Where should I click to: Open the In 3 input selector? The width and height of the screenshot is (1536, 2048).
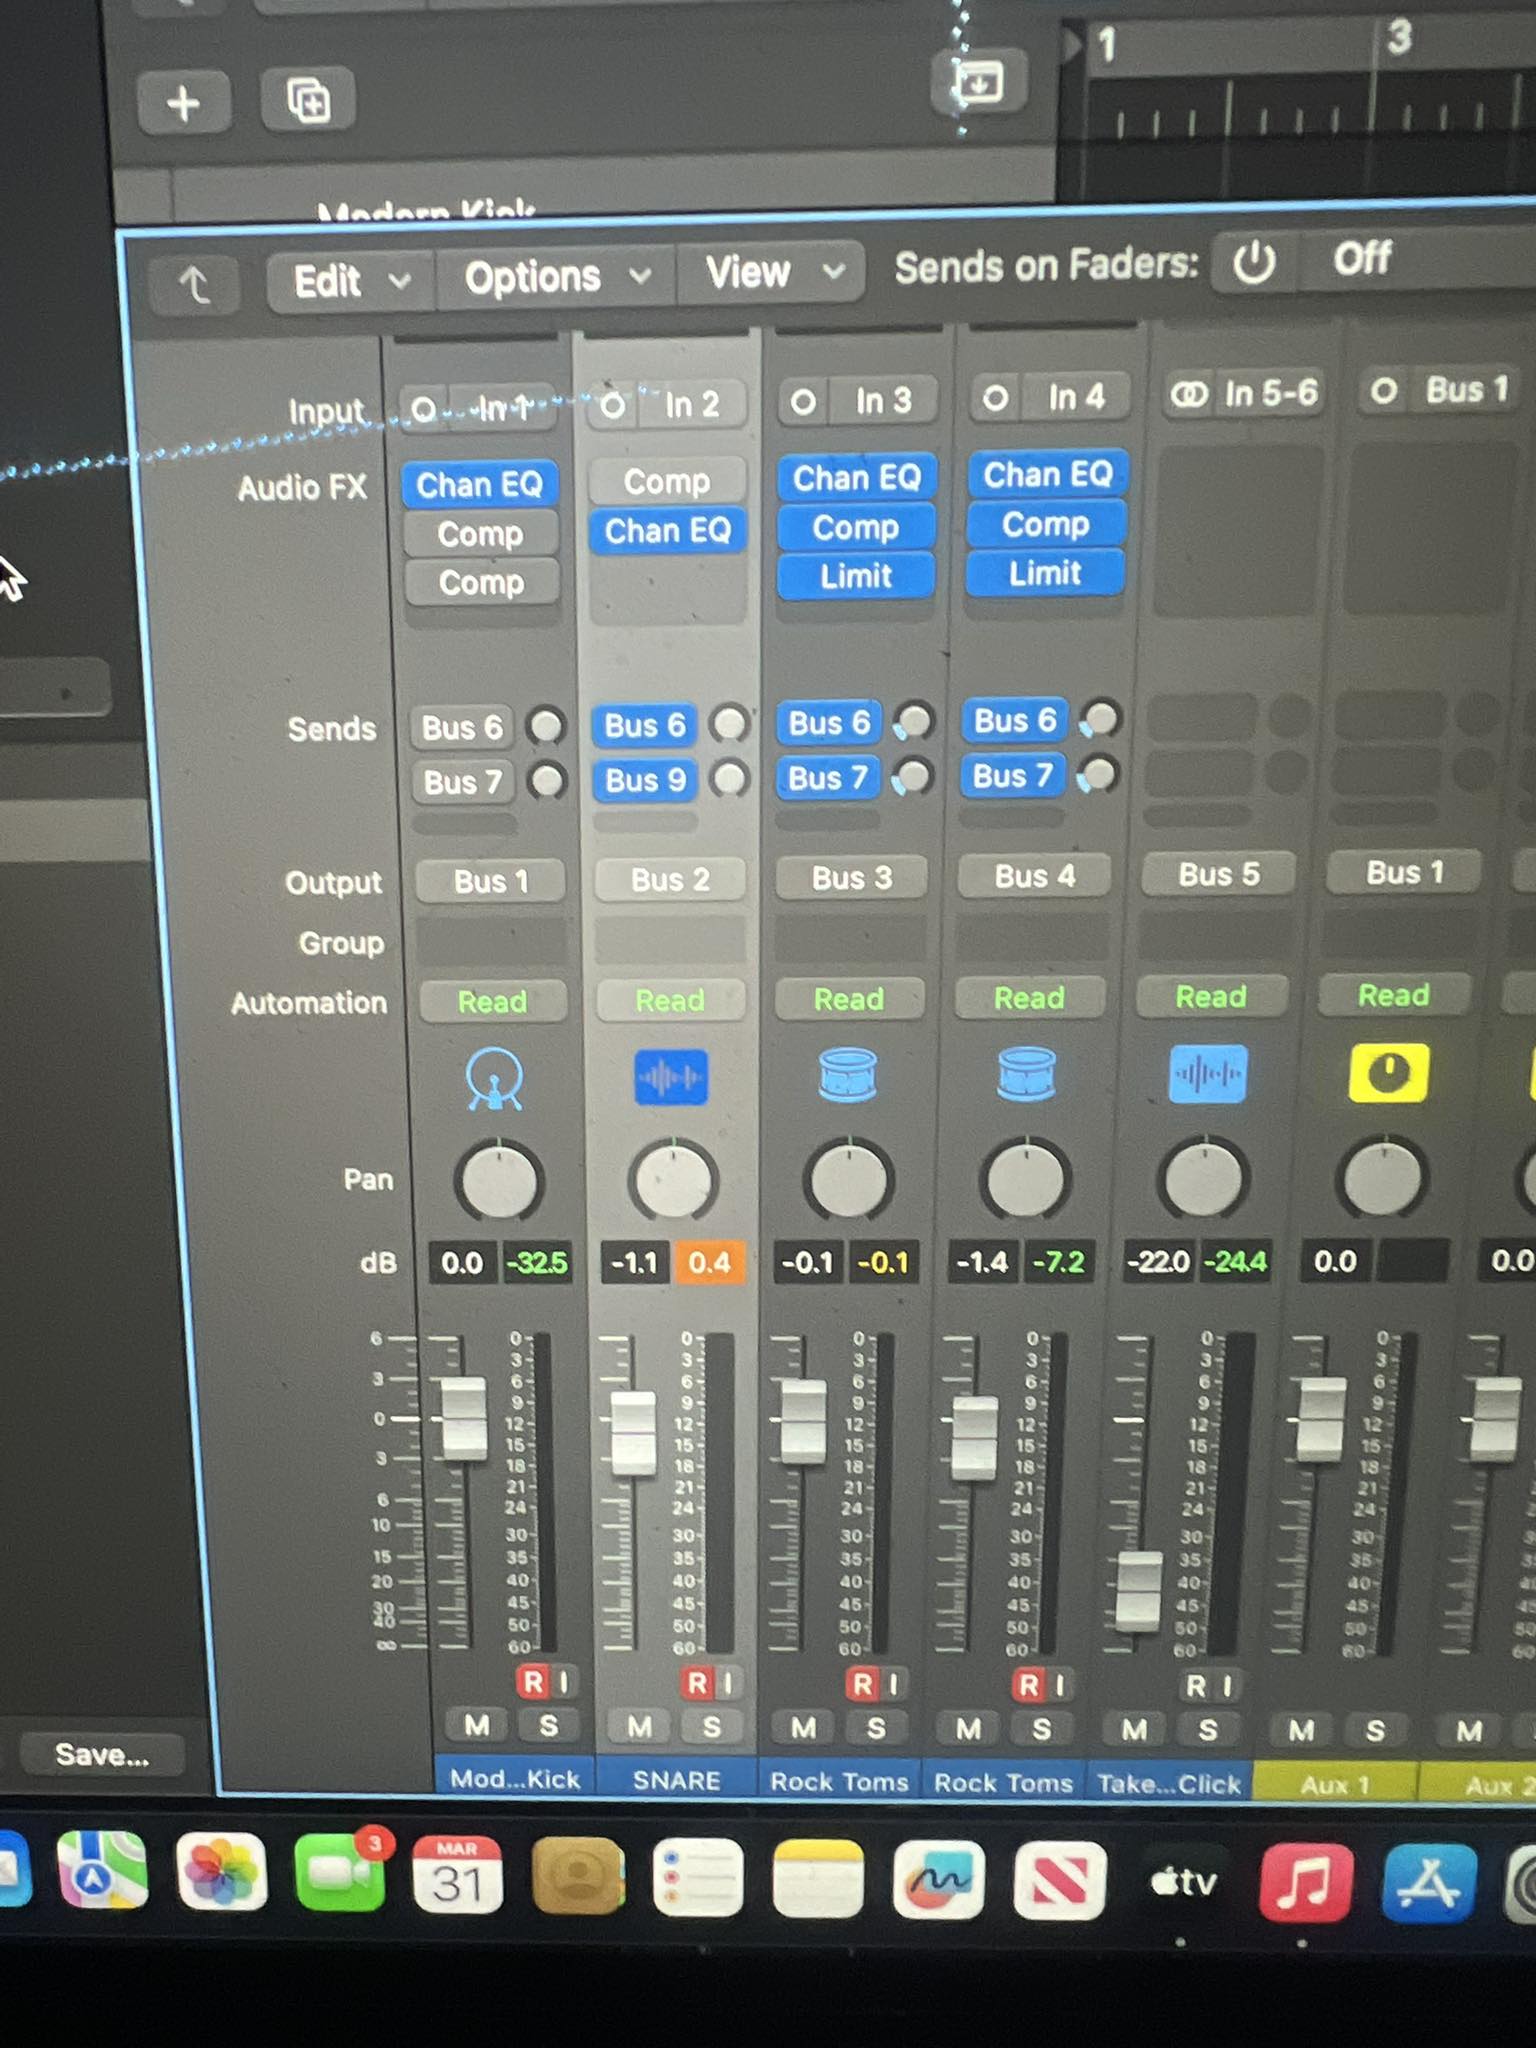[x=884, y=401]
